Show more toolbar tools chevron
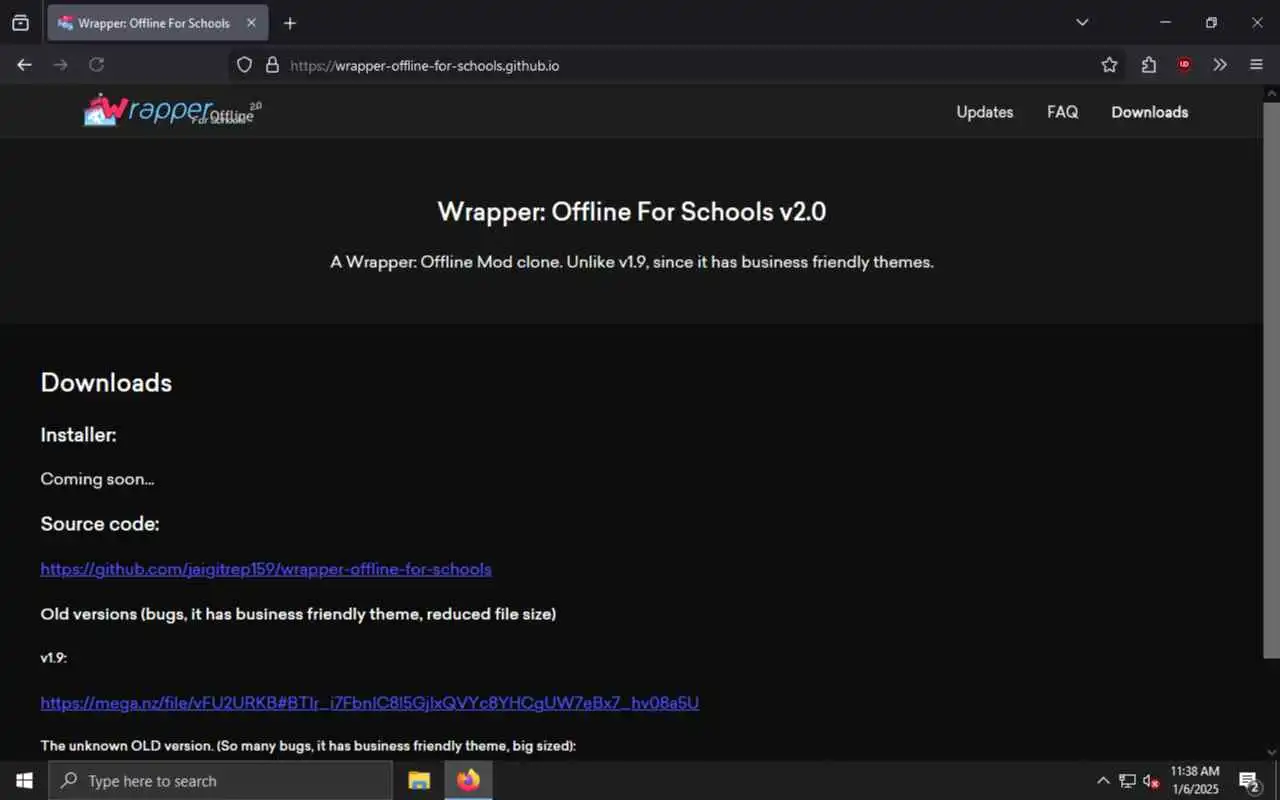 pos(1220,65)
